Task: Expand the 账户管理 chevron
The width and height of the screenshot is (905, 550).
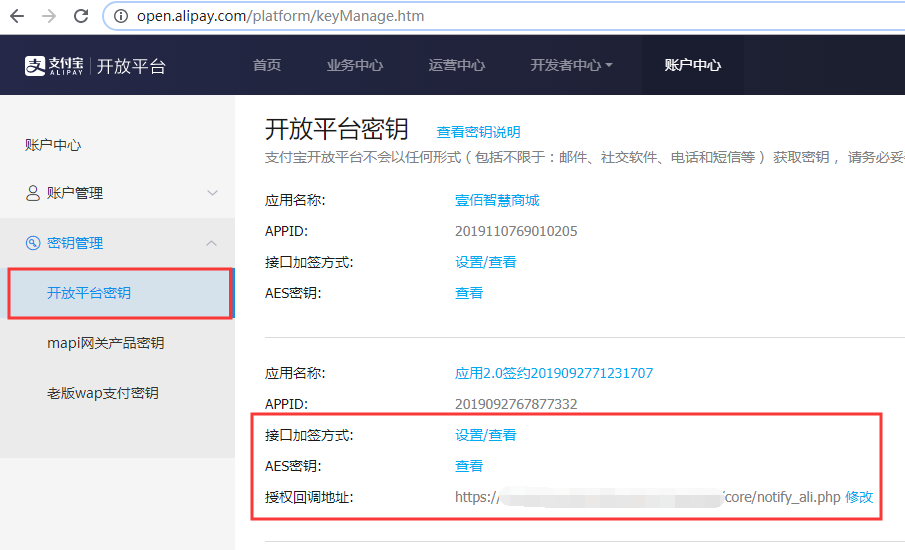Action: pyautogui.click(x=212, y=193)
